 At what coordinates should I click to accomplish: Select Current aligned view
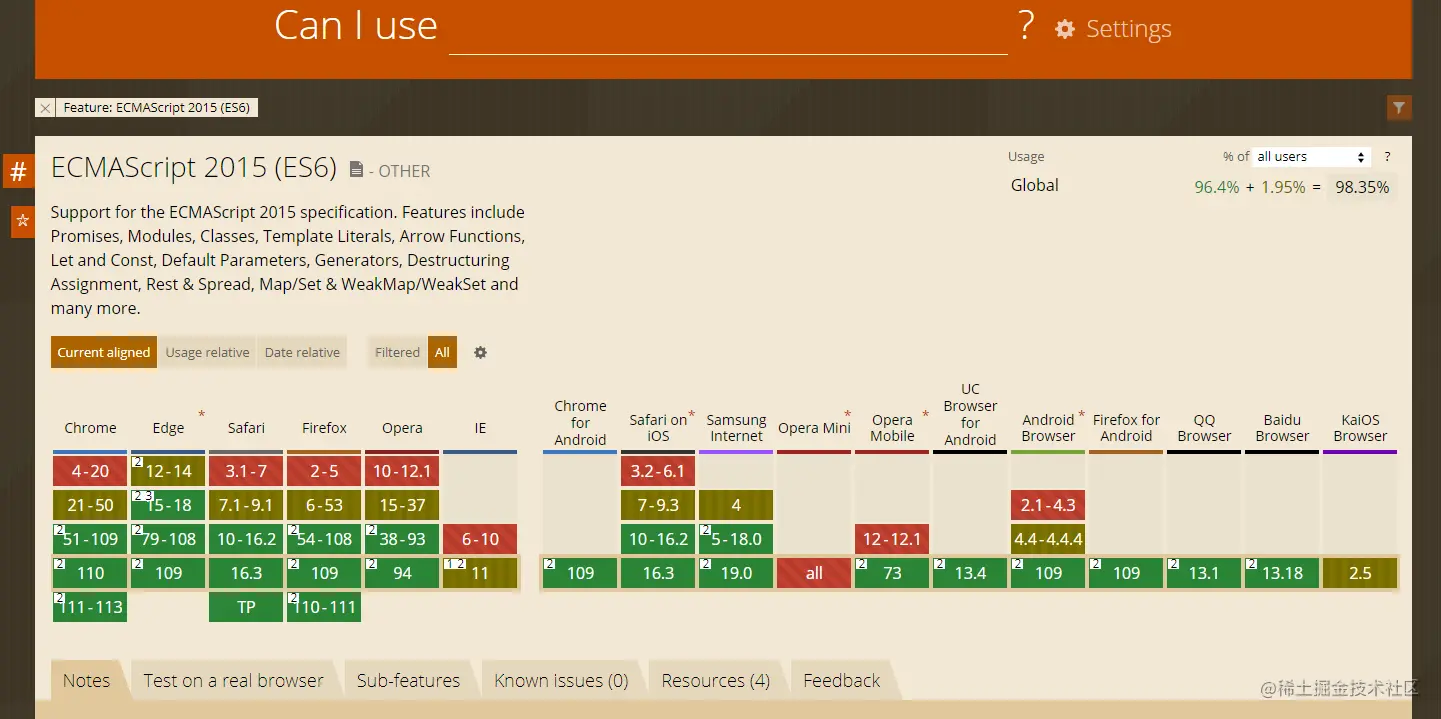(104, 352)
